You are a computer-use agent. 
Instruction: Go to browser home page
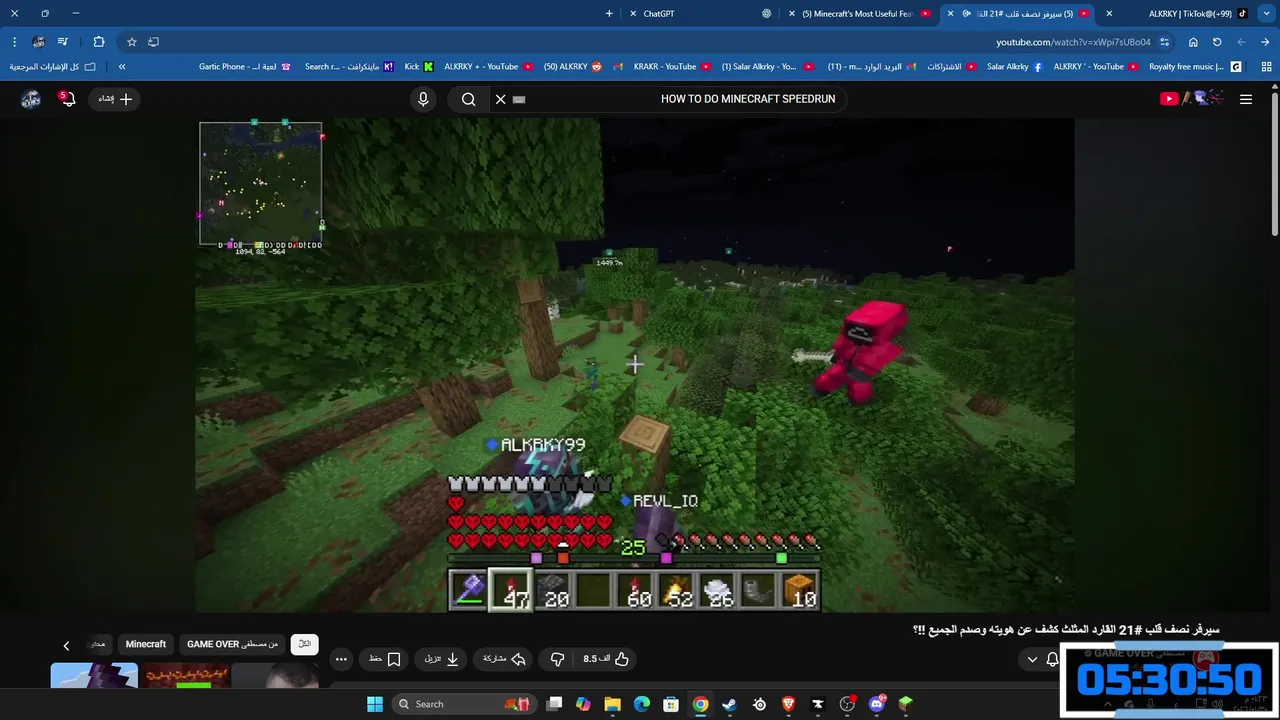pyautogui.click(x=1193, y=42)
